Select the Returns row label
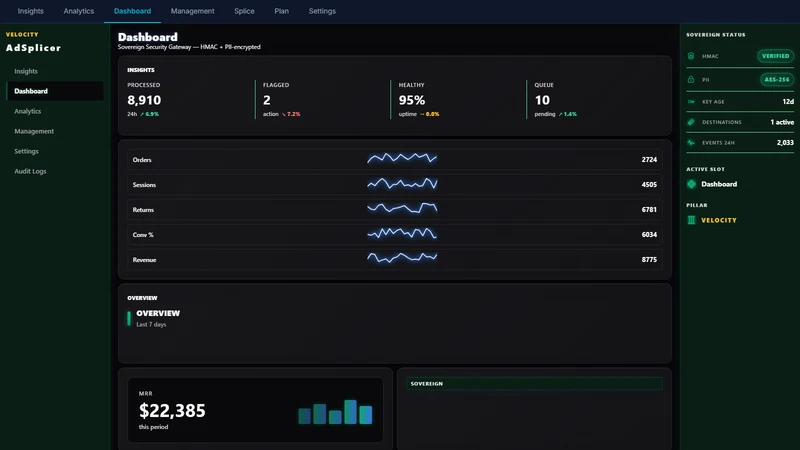800x450 pixels. click(x=143, y=210)
